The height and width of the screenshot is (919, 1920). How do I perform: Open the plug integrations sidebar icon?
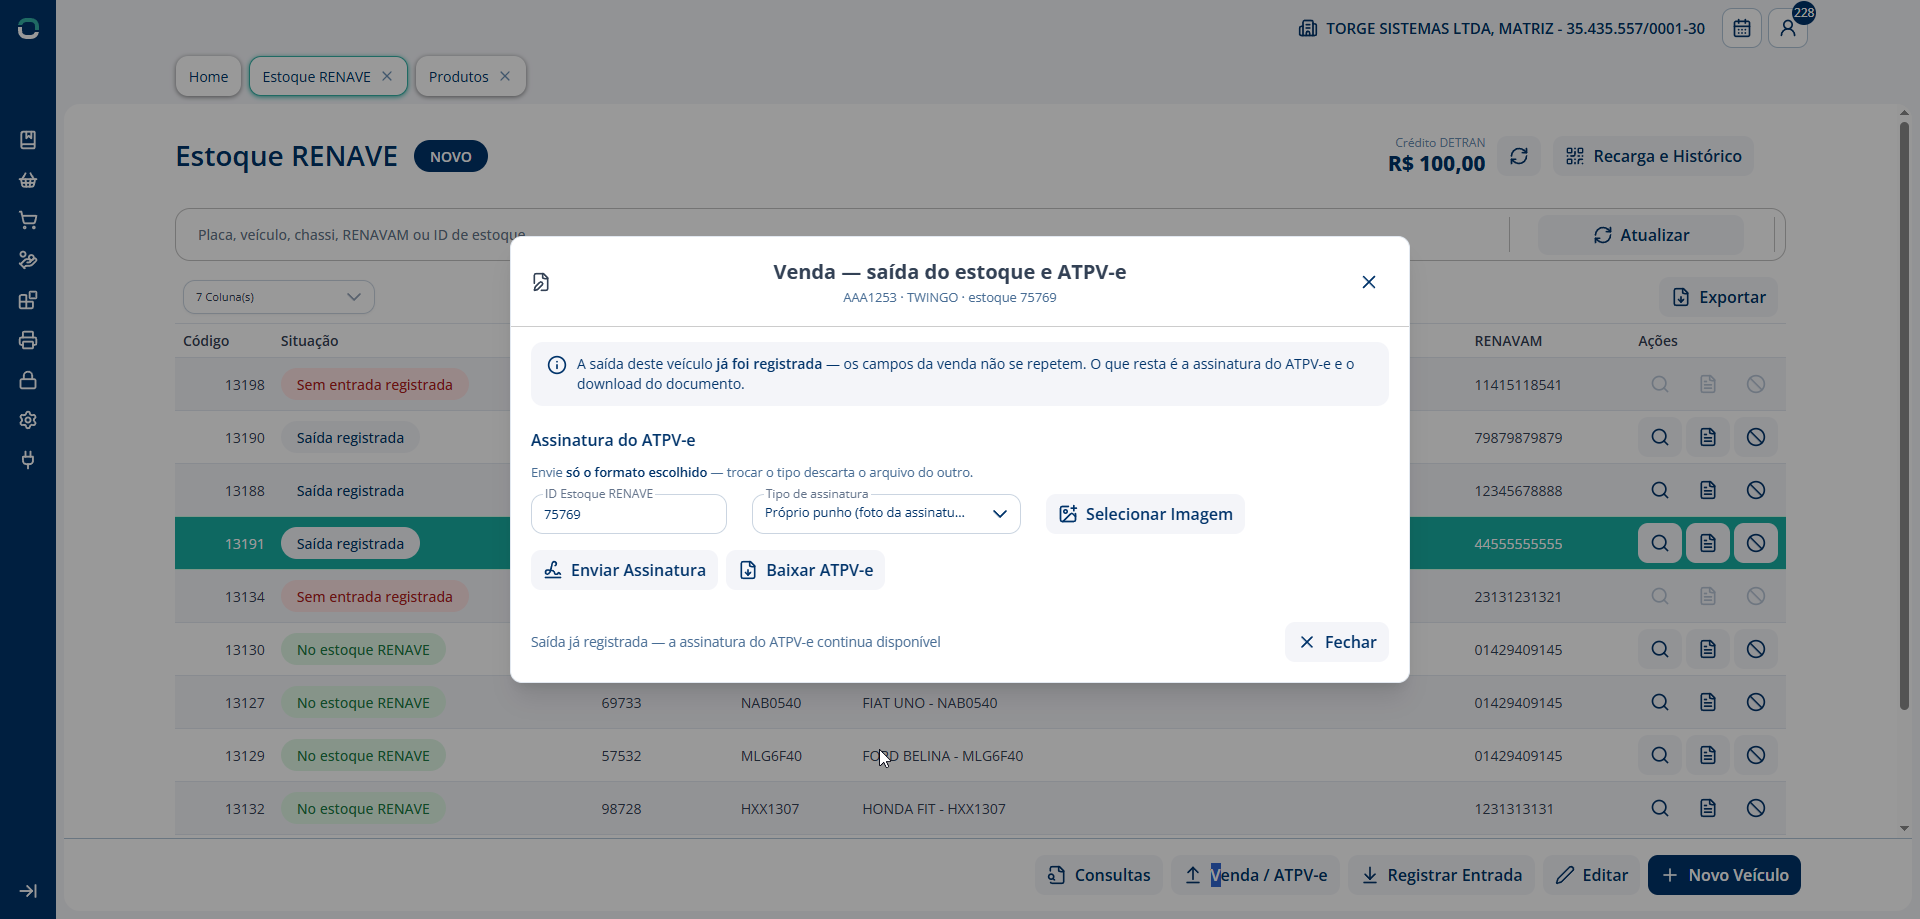[28, 460]
